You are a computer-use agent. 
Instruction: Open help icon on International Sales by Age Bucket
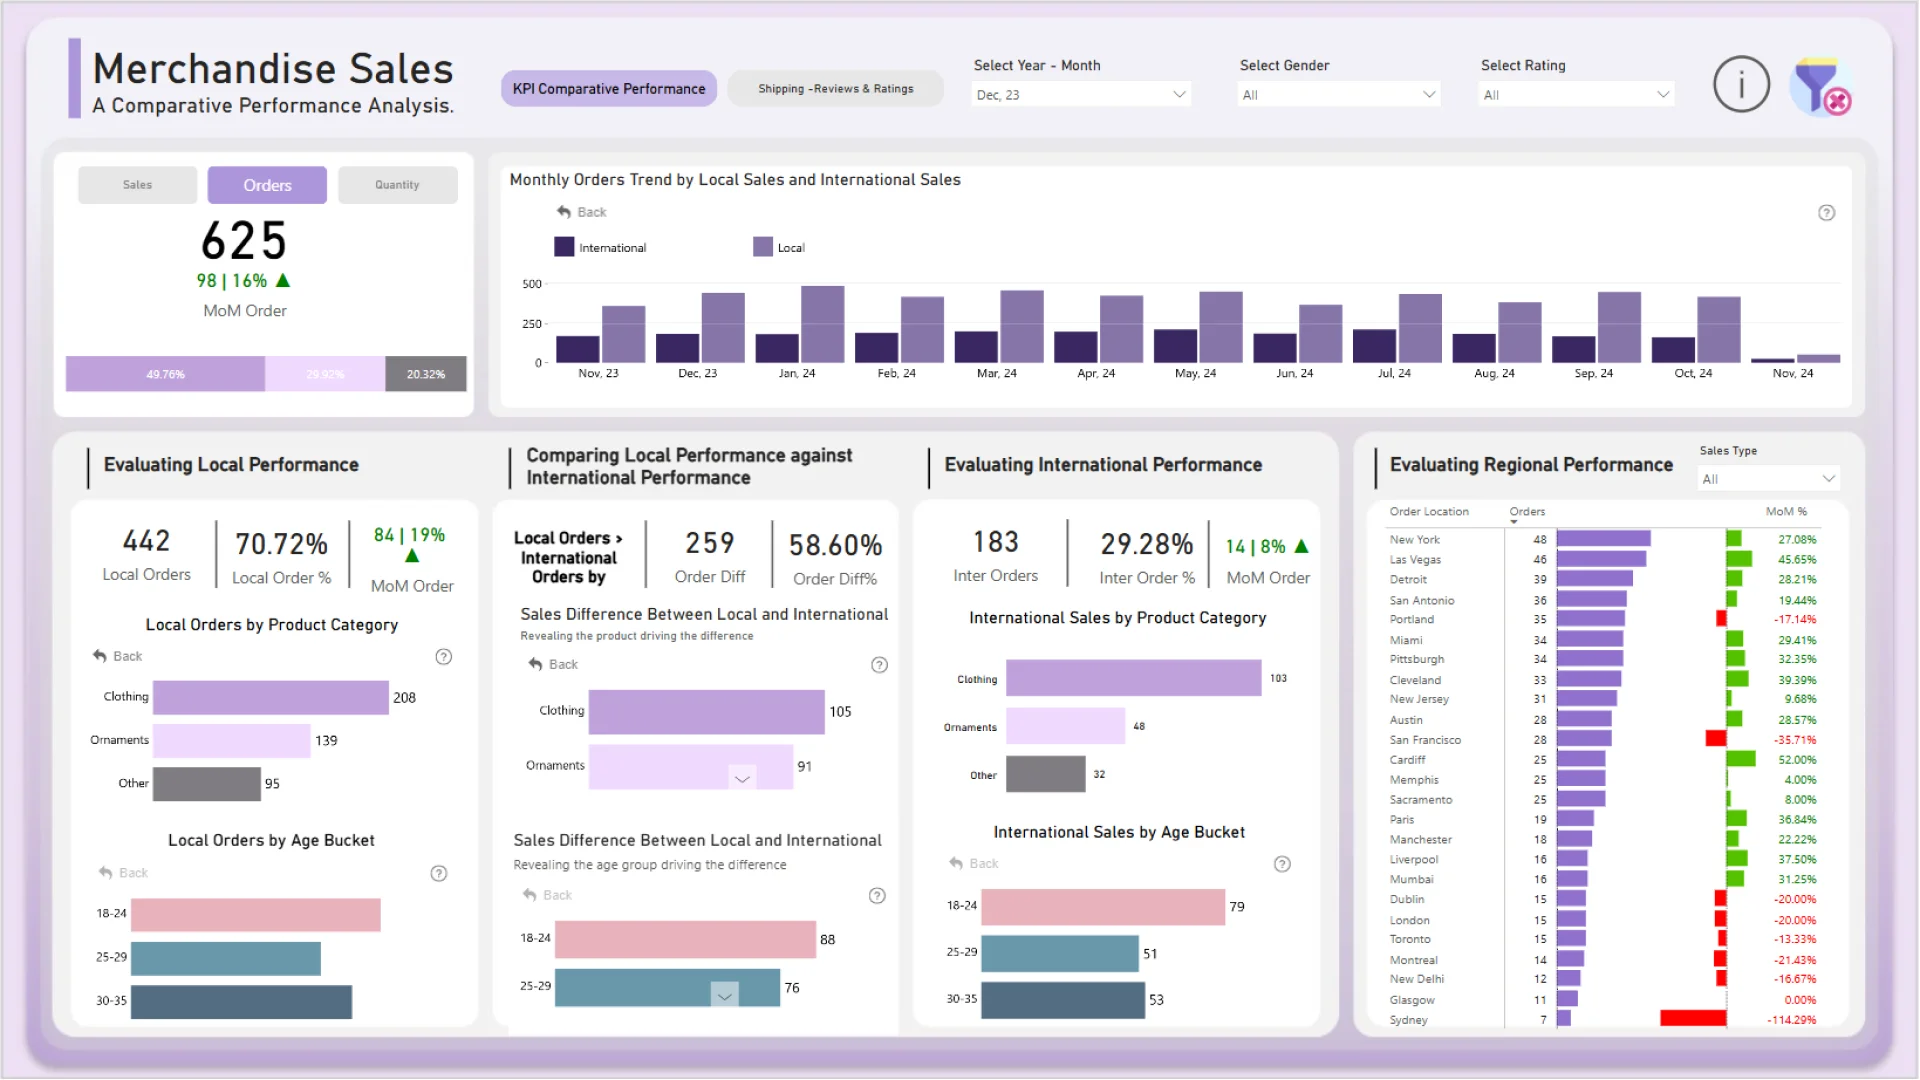(x=1282, y=864)
